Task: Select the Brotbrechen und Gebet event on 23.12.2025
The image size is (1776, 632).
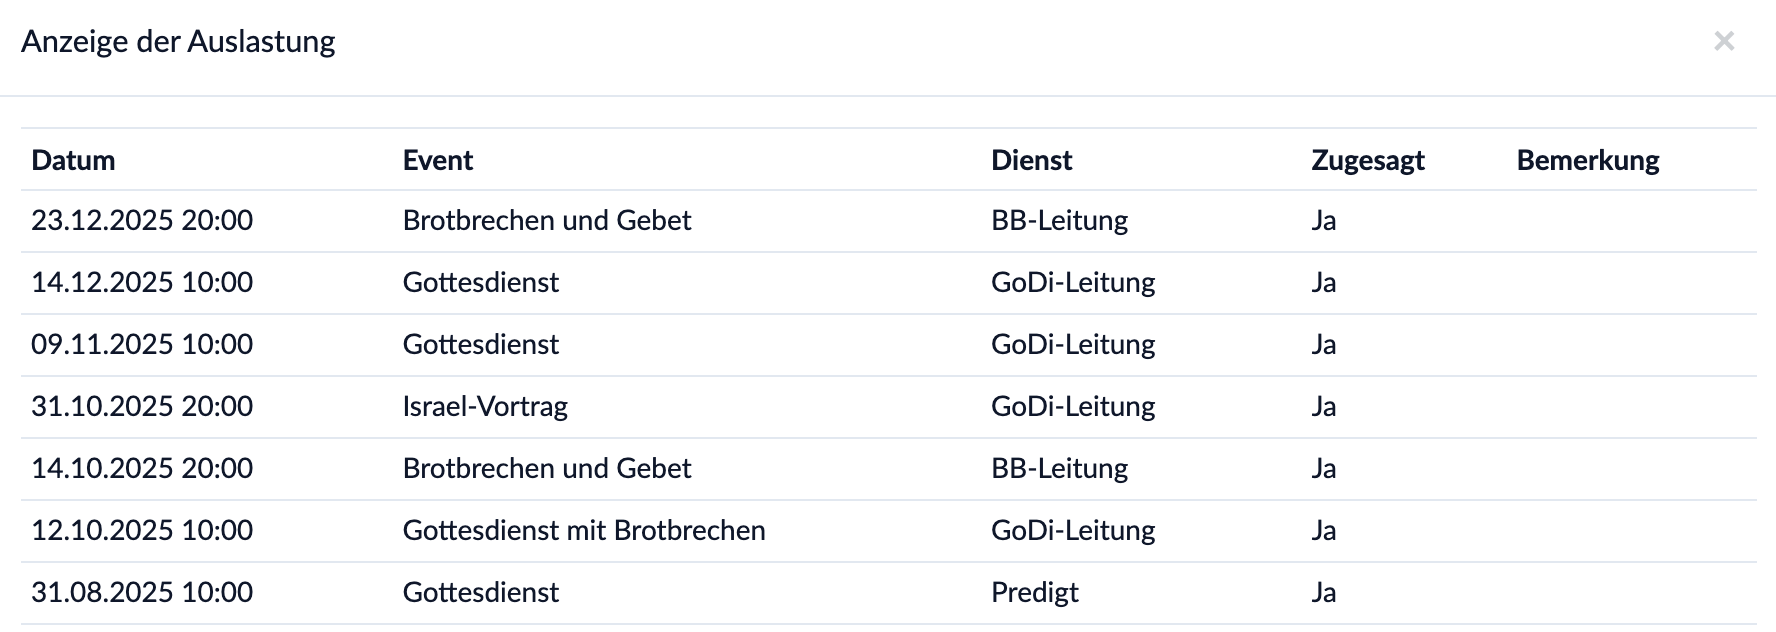Action: point(546,220)
